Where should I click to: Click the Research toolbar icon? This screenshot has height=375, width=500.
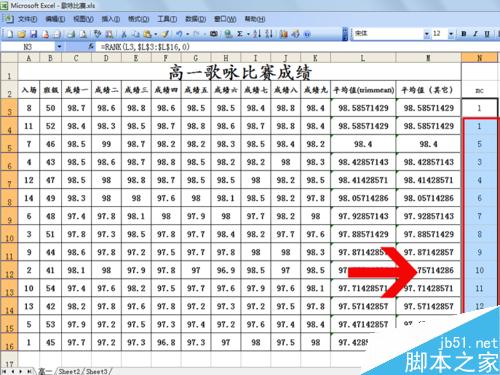tap(109, 34)
